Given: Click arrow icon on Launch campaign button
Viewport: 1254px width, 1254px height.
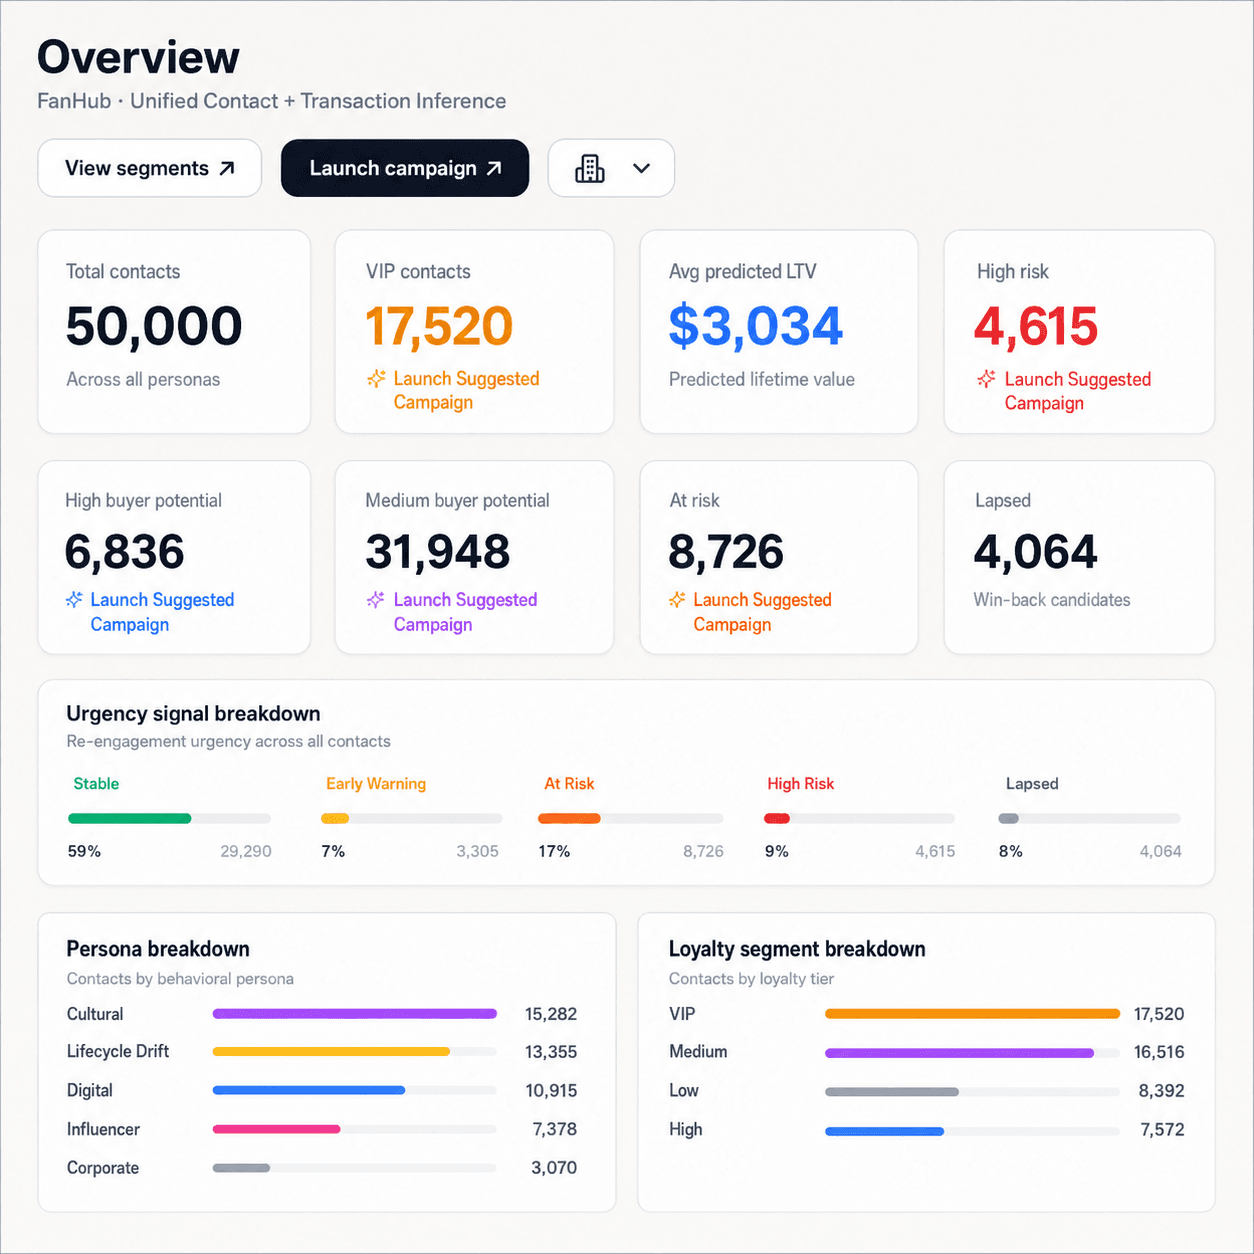Looking at the screenshot, I should pyautogui.click(x=494, y=168).
